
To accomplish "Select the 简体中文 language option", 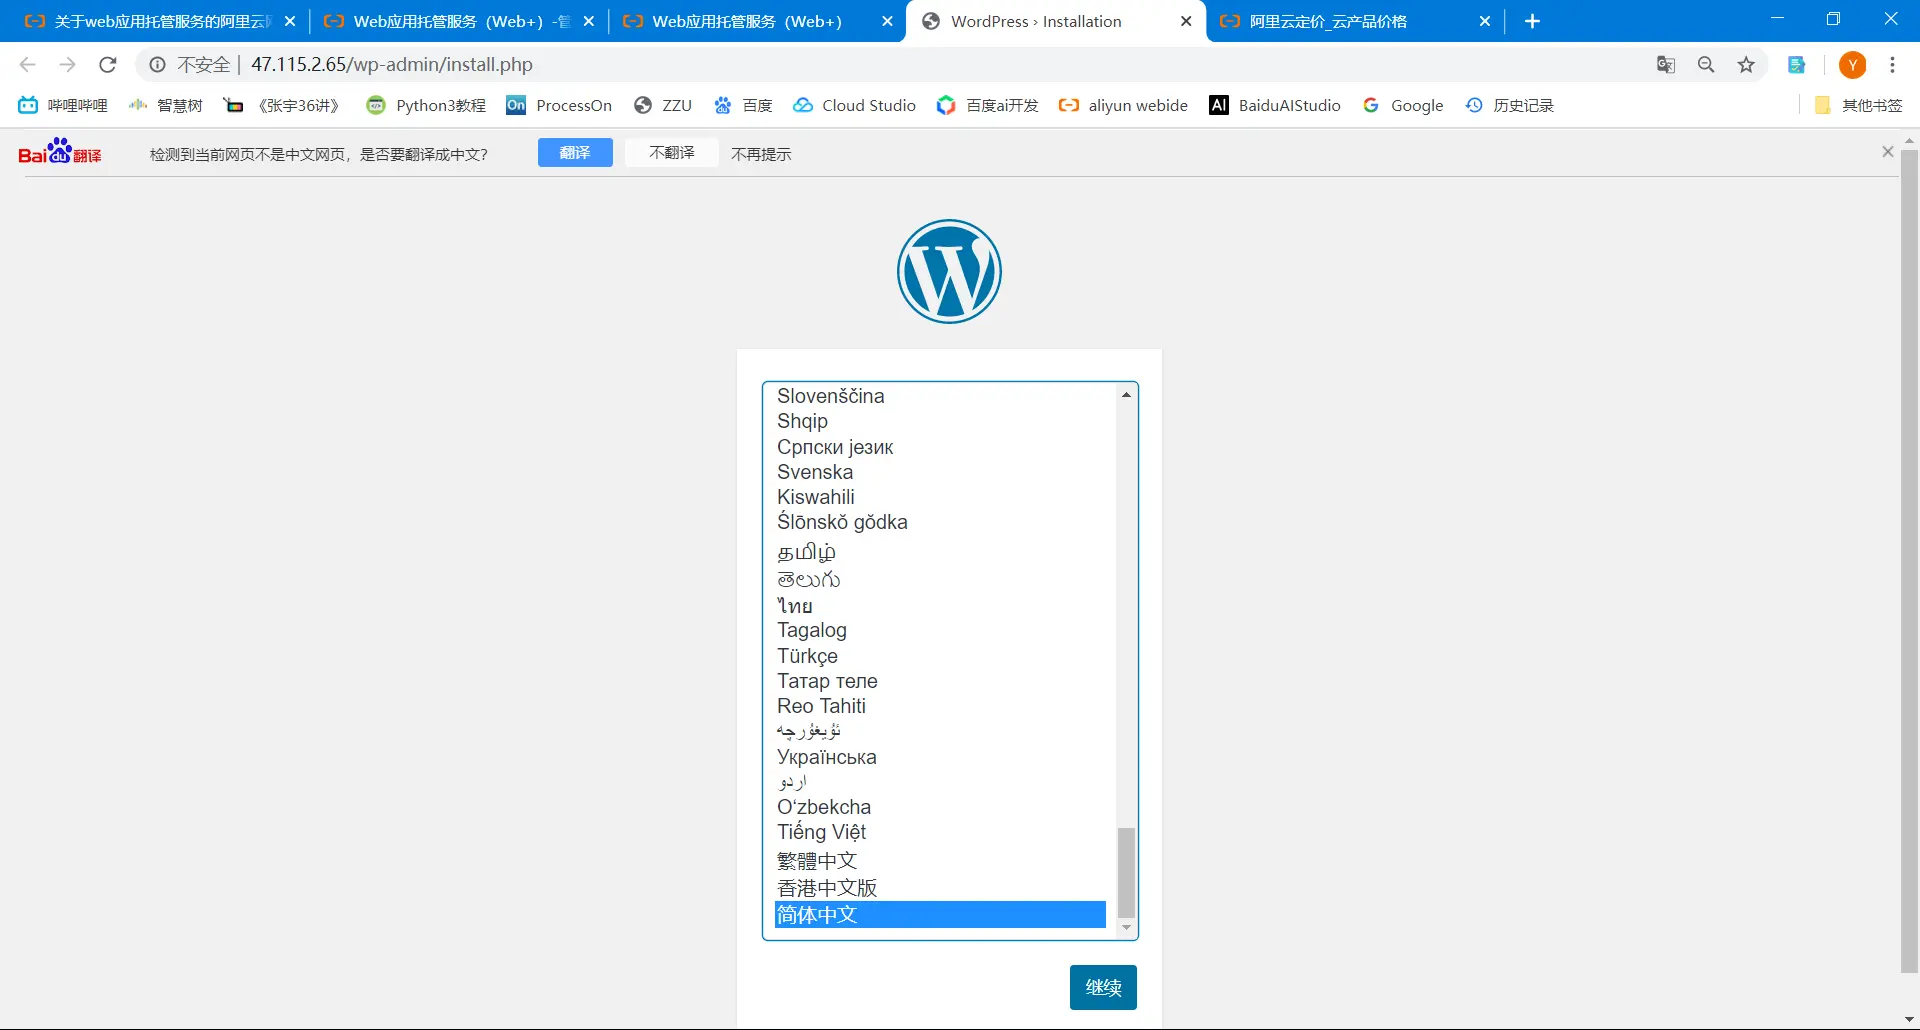I will coord(940,914).
